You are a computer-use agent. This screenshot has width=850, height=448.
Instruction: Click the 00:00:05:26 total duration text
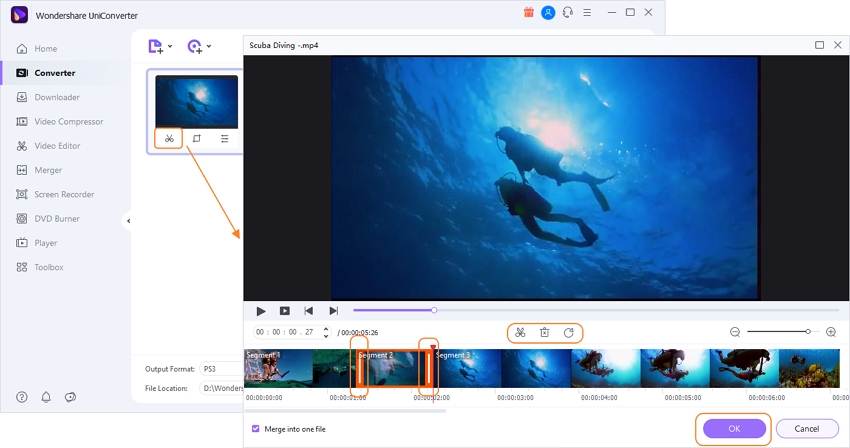tap(359, 332)
